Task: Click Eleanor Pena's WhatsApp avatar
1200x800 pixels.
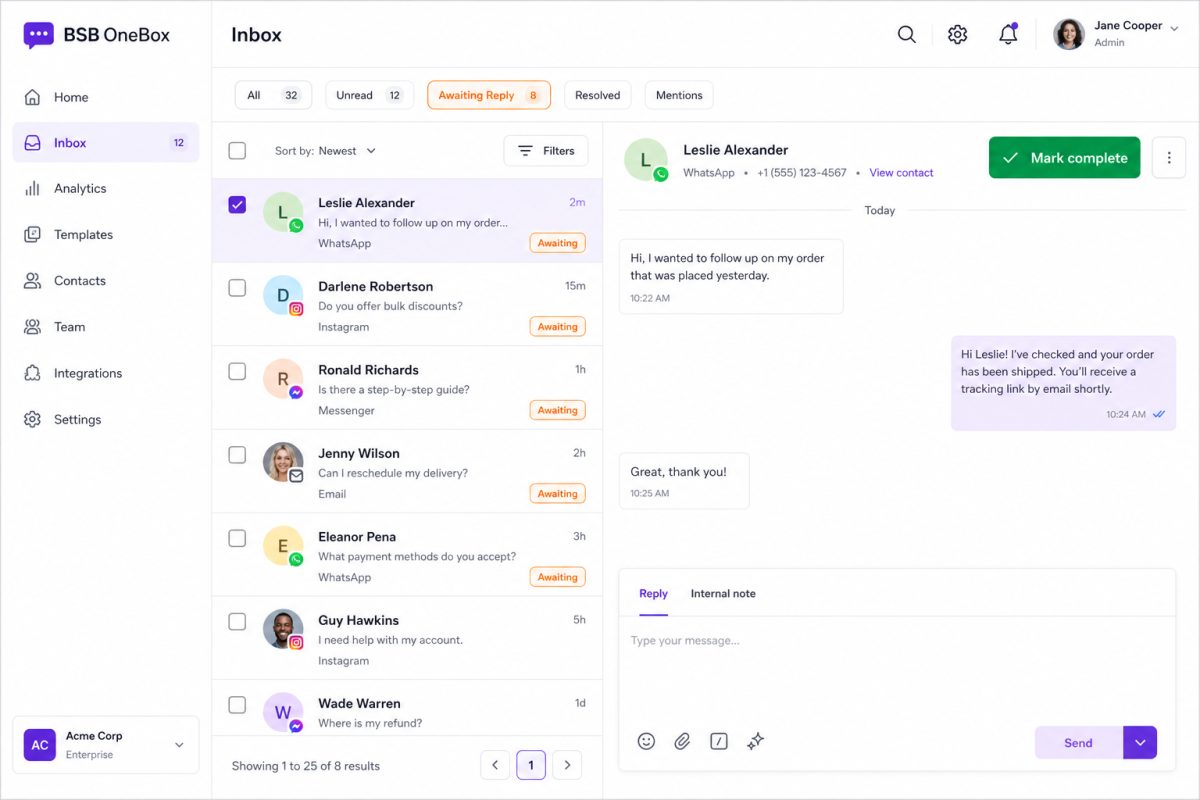Action: tap(283, 546)
